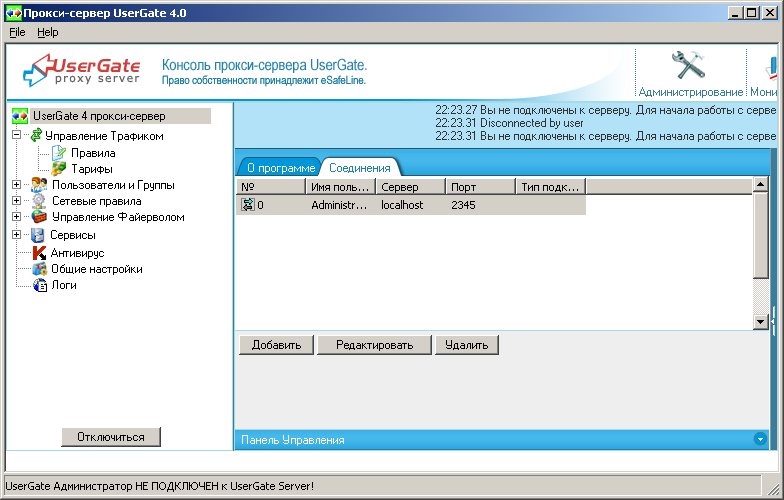
Task: Sort by the Порт column header
Action: (480, 186)
